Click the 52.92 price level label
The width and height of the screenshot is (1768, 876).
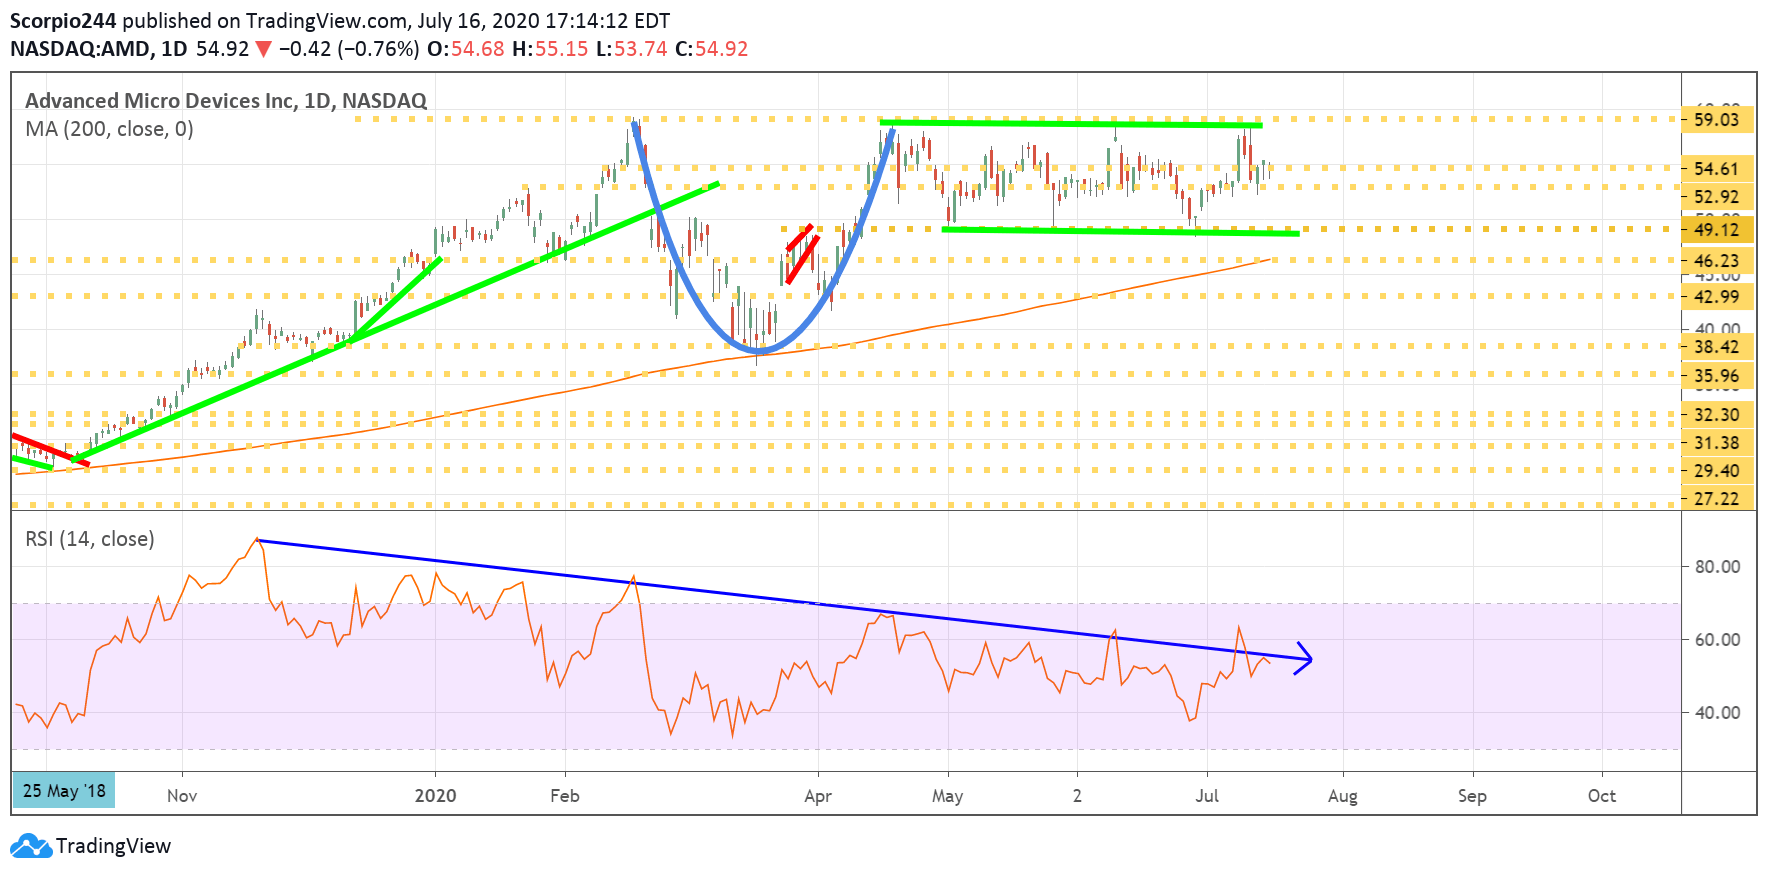click(1717, 197)
